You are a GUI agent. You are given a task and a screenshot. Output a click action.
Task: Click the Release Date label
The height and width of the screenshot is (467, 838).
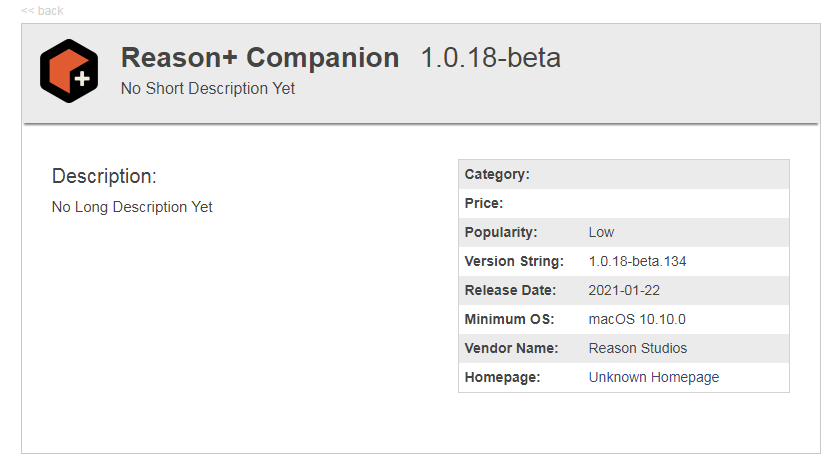[510, 290]
